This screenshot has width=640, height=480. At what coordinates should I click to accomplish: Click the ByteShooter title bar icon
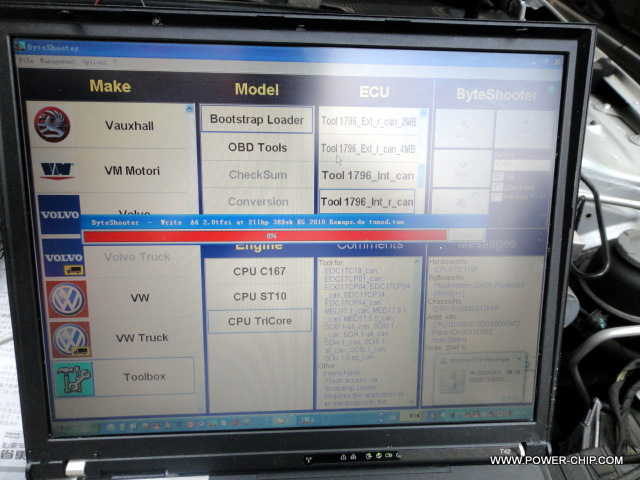[20, 47]
